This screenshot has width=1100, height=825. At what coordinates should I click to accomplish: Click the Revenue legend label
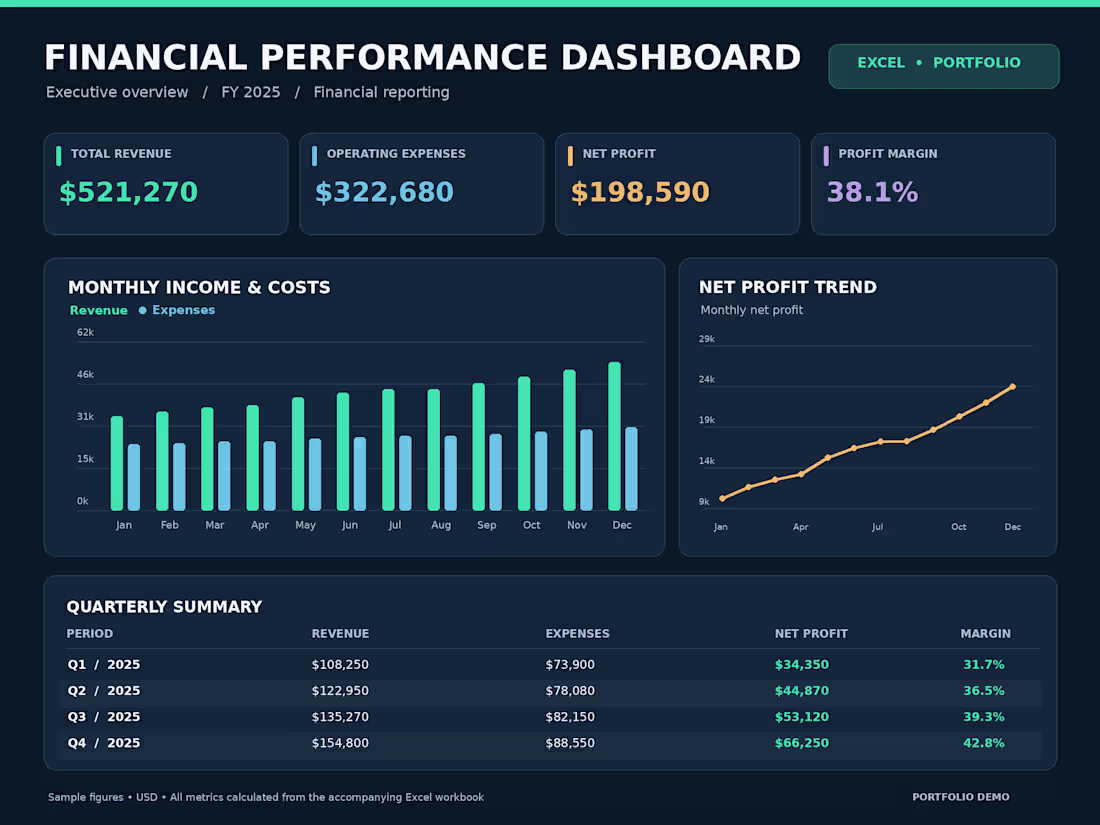click(98, 310)
